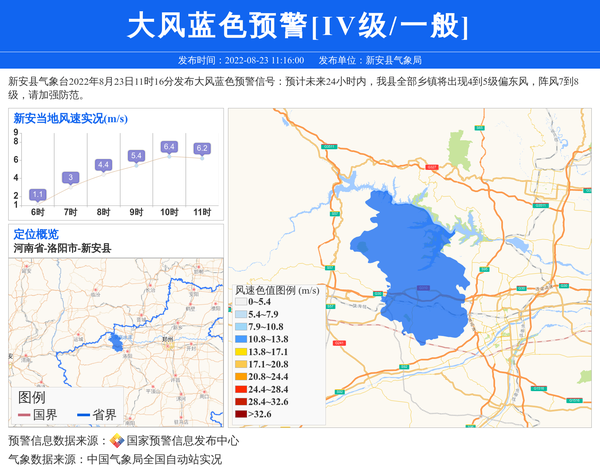Click the 6.2 data label at 11时
This screenshot has height=471, width=600.
202,149
